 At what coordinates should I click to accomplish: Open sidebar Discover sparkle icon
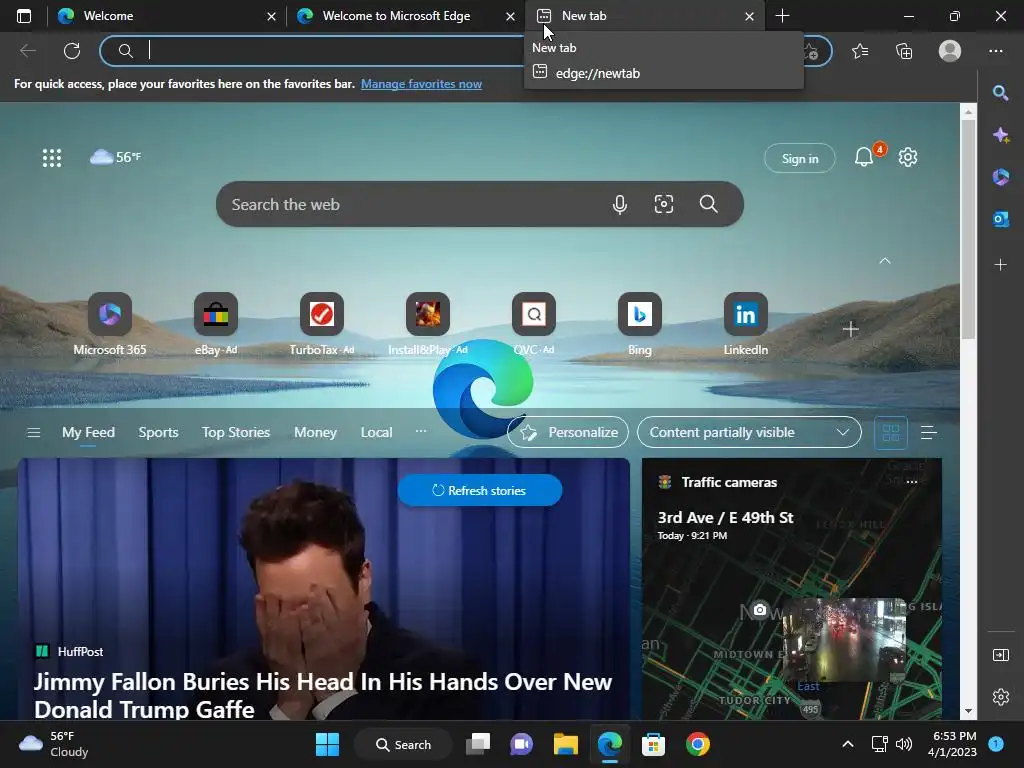point(1000,135)
